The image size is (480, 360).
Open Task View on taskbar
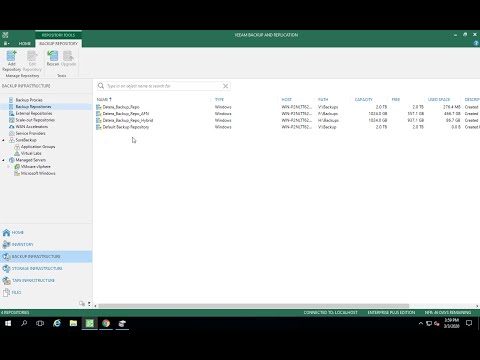[40, 323]
